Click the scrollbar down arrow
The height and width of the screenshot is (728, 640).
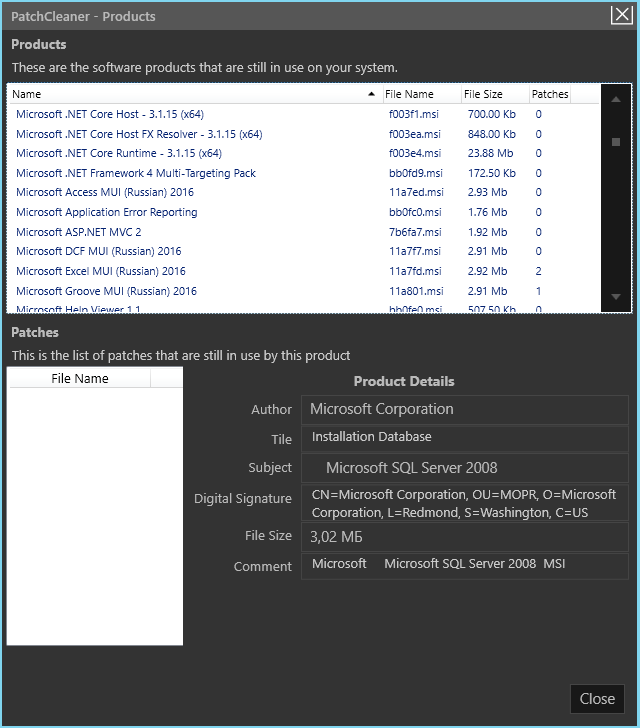tap(616, 297)
